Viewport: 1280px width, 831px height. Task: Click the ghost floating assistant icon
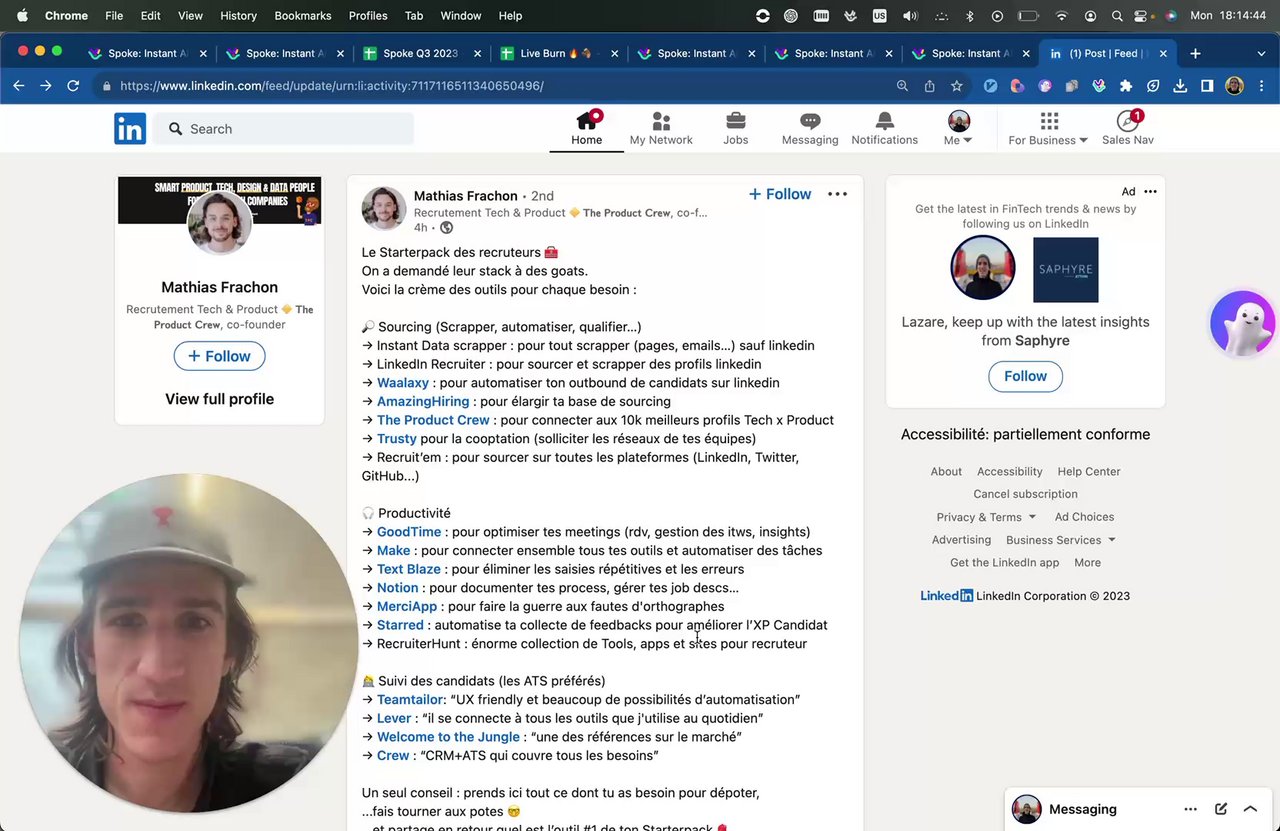(1242, 323)
